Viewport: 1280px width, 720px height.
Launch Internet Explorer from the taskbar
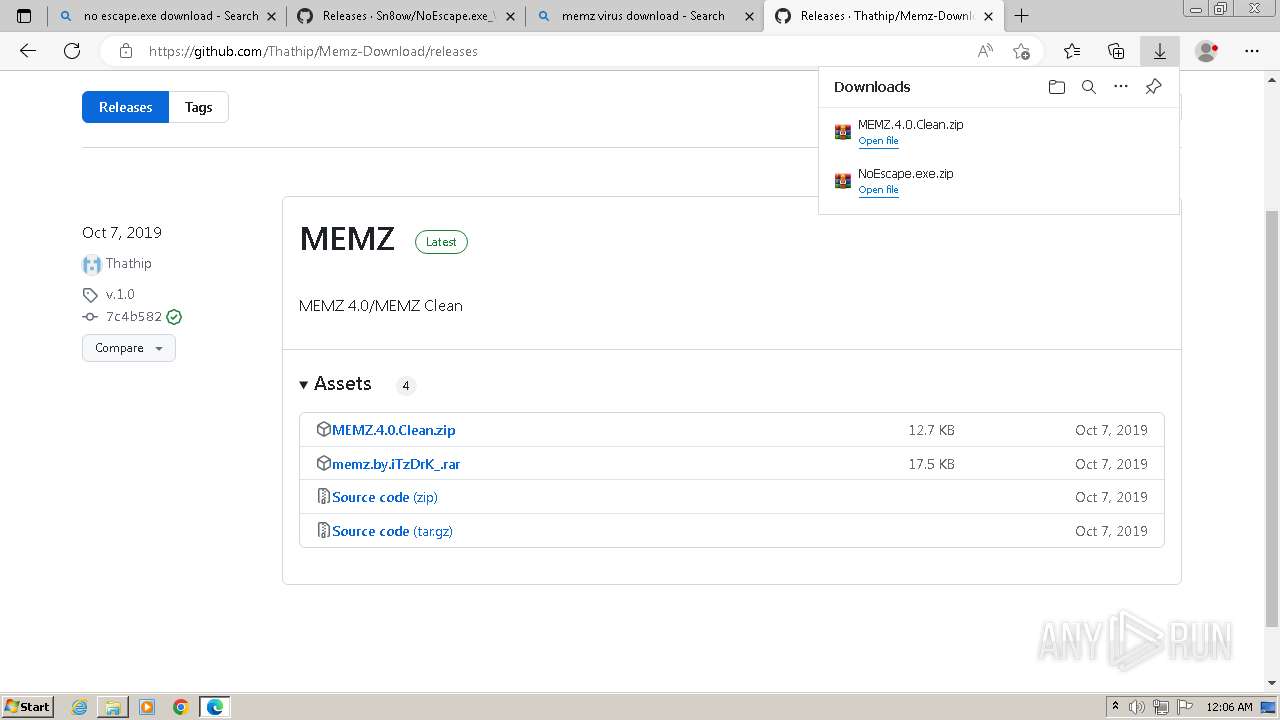click(80, 707)
